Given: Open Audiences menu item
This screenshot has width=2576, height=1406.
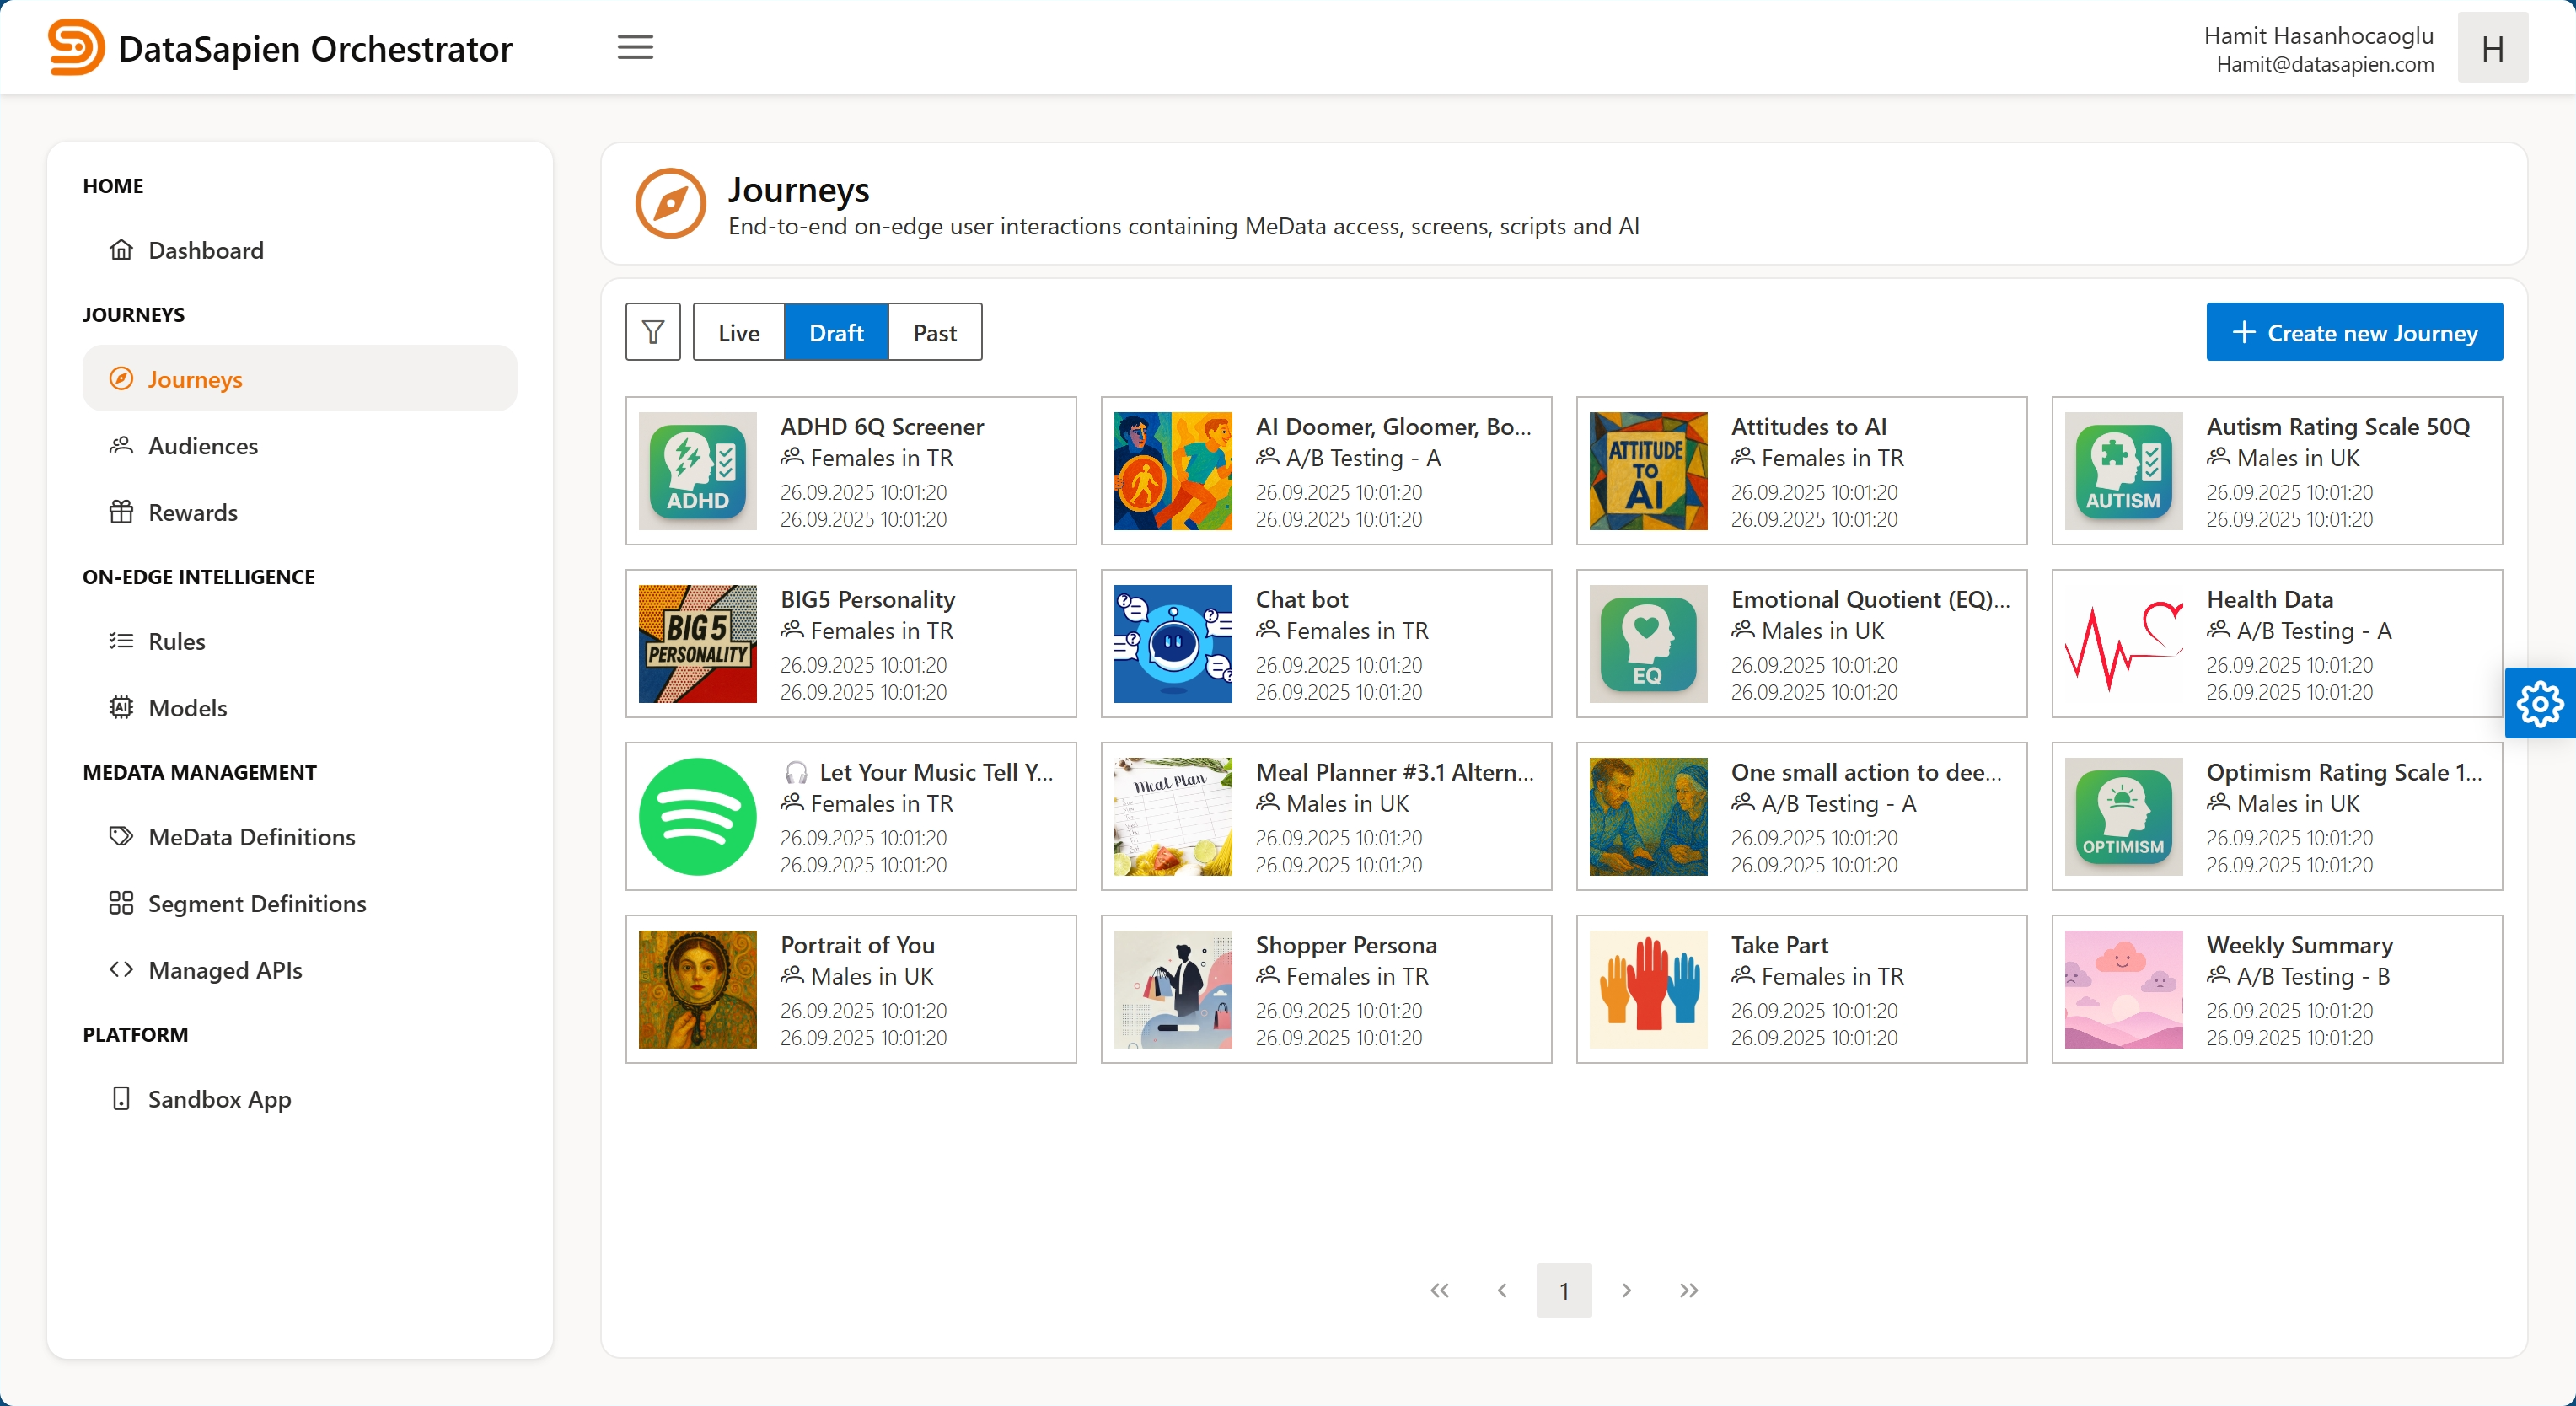Looking at the screenshot, I should click(202, 446).
